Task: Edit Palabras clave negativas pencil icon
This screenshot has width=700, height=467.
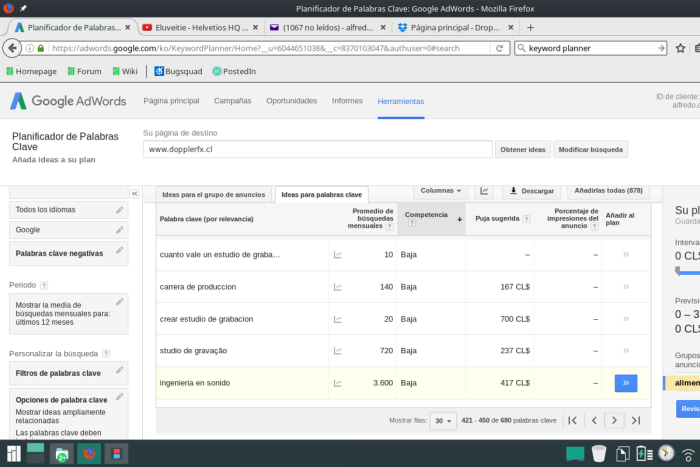Action: 120,250
